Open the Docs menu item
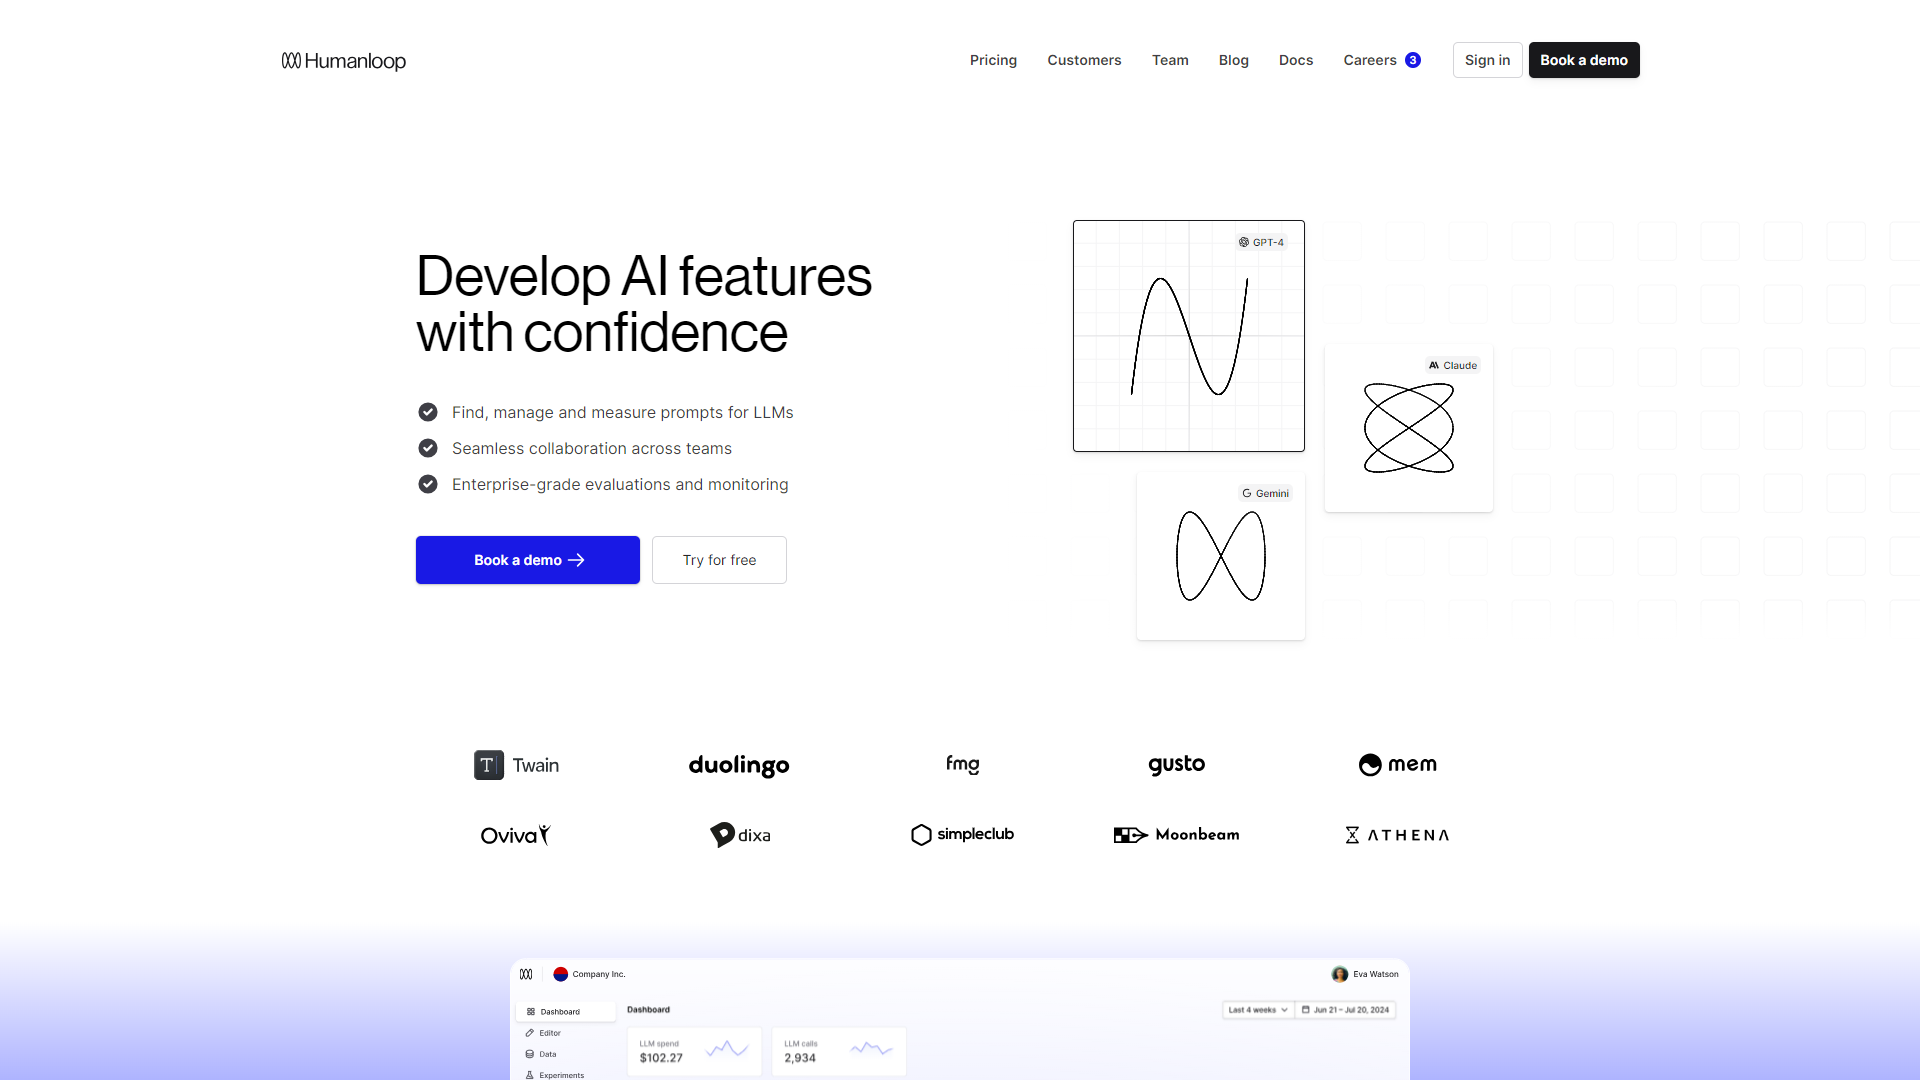Image resolution: width=1920 pixels, height=1080 pixels. point(1296,59)
